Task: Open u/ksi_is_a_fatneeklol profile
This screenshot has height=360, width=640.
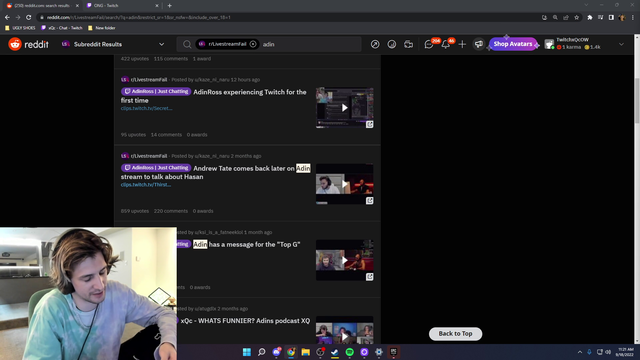Action: coord(218,232)
